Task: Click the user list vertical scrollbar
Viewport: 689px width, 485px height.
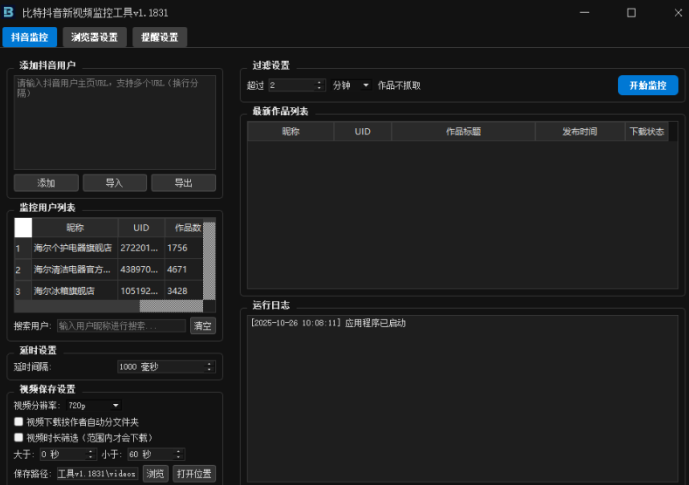Action: pyautogui.click(x=209, y=261)
